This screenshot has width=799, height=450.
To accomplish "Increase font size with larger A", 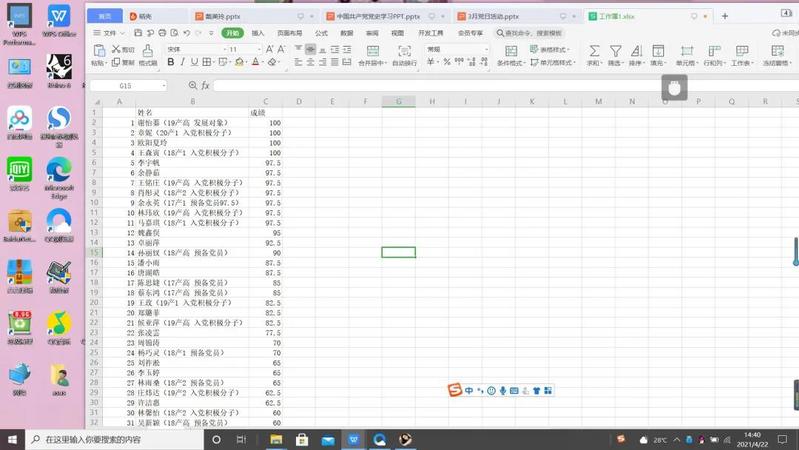I will point(270,49).
